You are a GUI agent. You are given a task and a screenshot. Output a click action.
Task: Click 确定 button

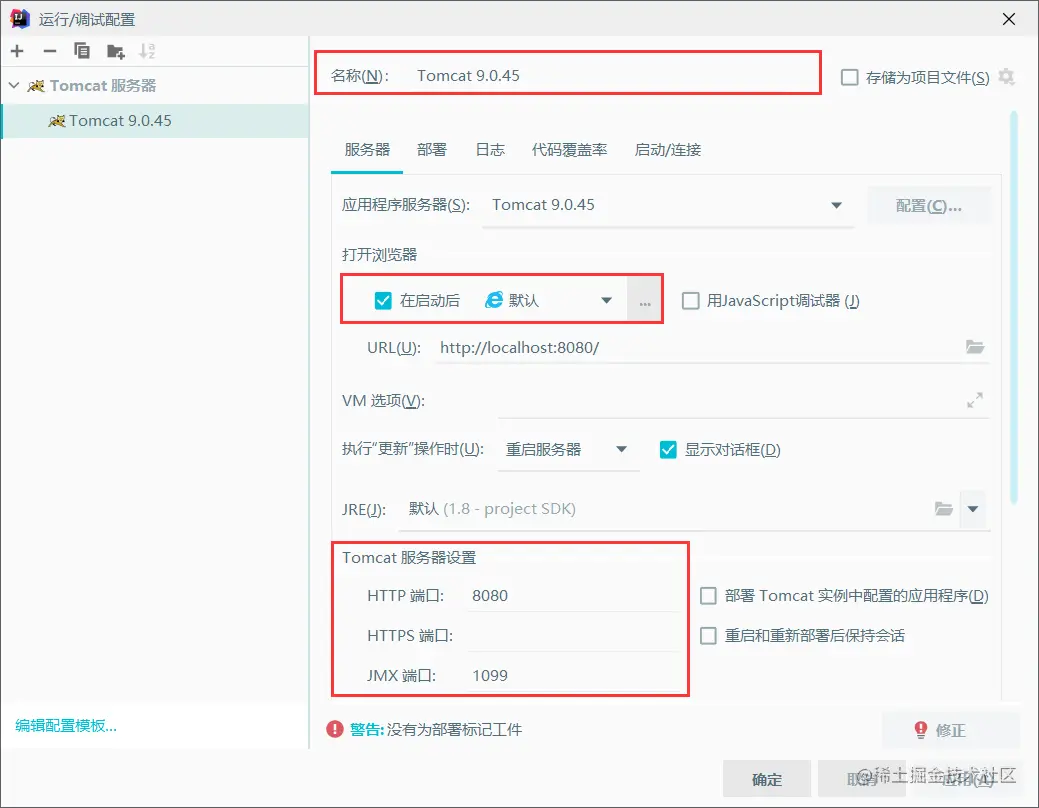tap(767, 779)
